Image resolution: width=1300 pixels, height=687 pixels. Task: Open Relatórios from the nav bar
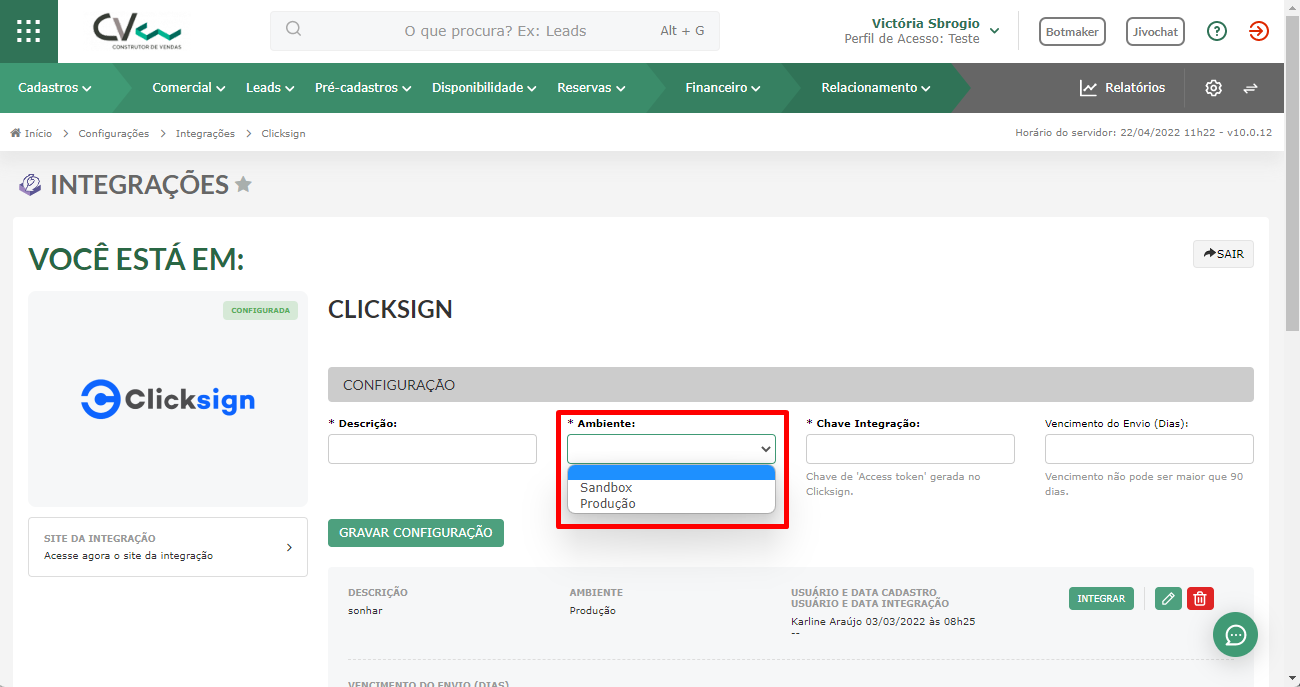1122,88
